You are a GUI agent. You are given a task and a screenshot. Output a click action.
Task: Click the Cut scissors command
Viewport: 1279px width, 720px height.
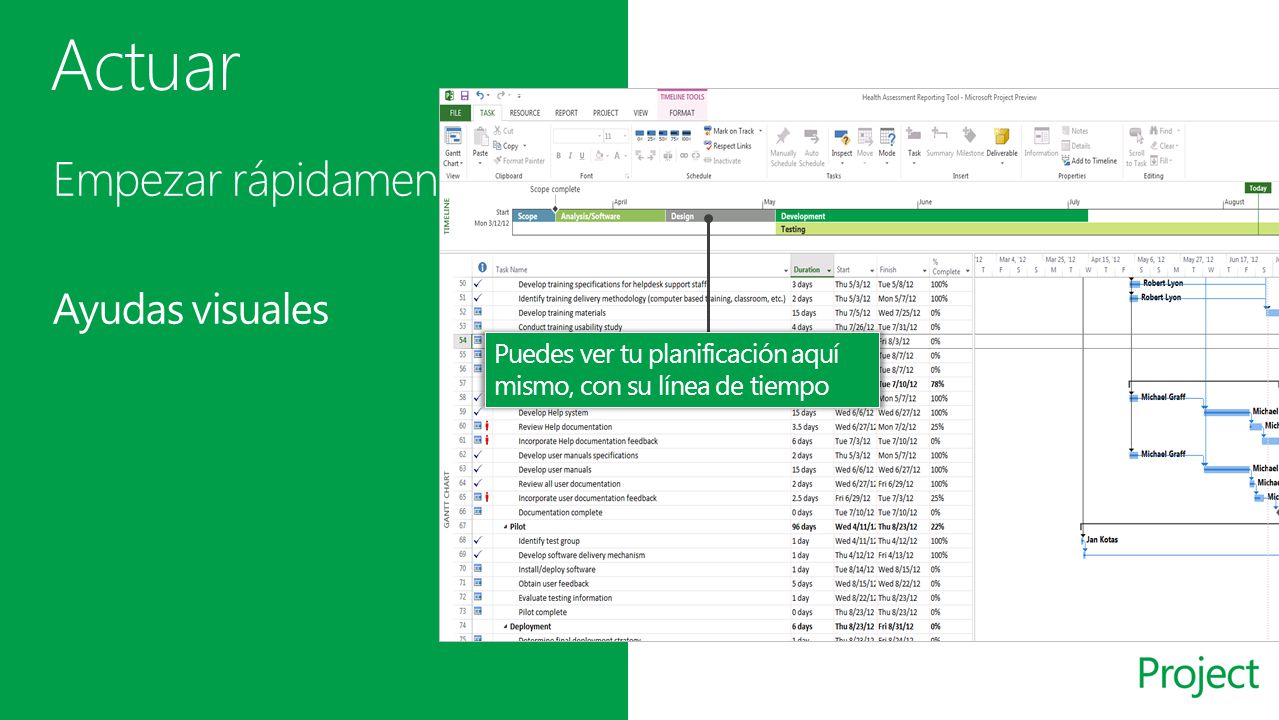[503, 131]
